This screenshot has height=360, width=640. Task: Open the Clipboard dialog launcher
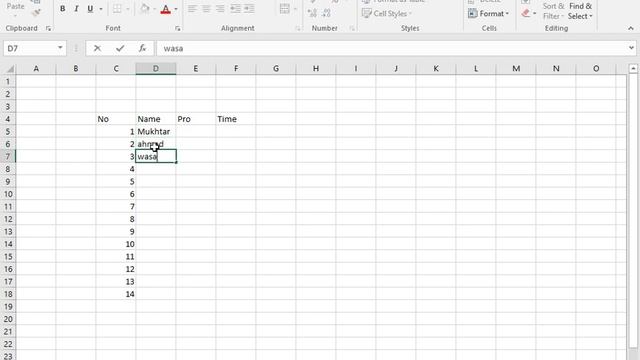point(49,28)
